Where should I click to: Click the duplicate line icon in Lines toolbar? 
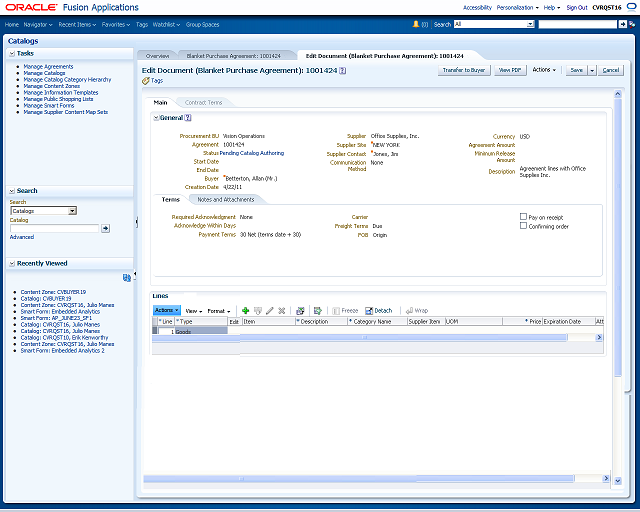(258, 311)
